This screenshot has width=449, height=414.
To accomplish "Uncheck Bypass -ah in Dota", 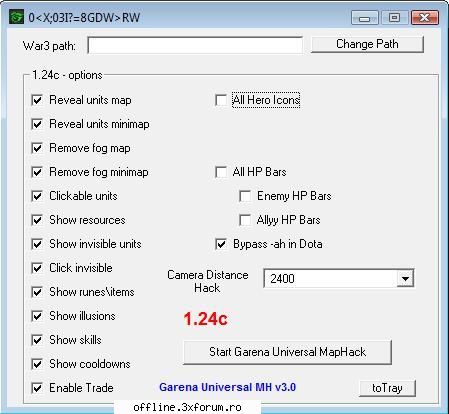I will [221, 244].
